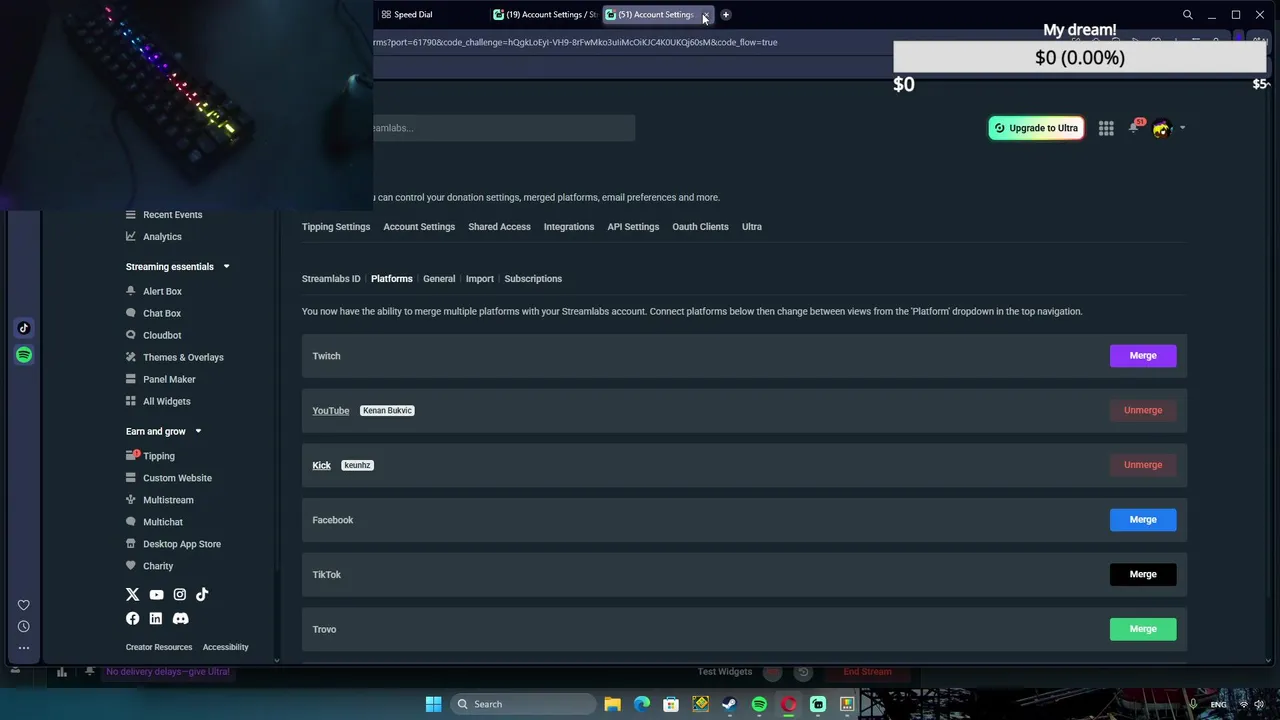The width and height of the screenshot is (1280, 720).
Task: Unmerge the YouTube account
Action: click(1143, 410)
